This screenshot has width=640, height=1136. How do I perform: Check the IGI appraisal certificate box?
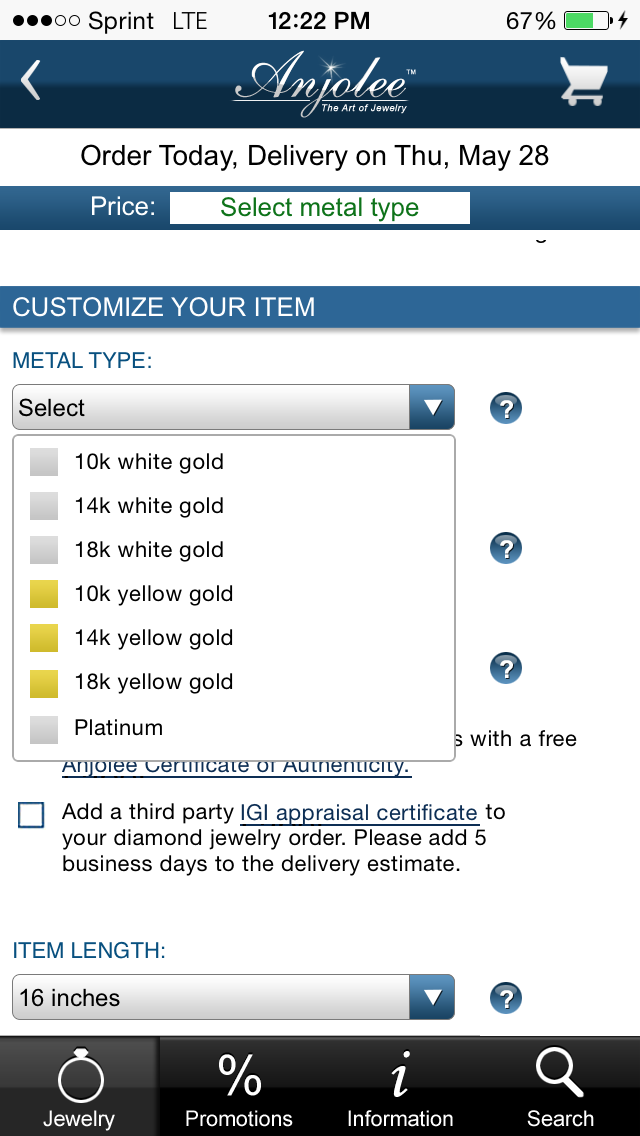(x=31, y=815)
